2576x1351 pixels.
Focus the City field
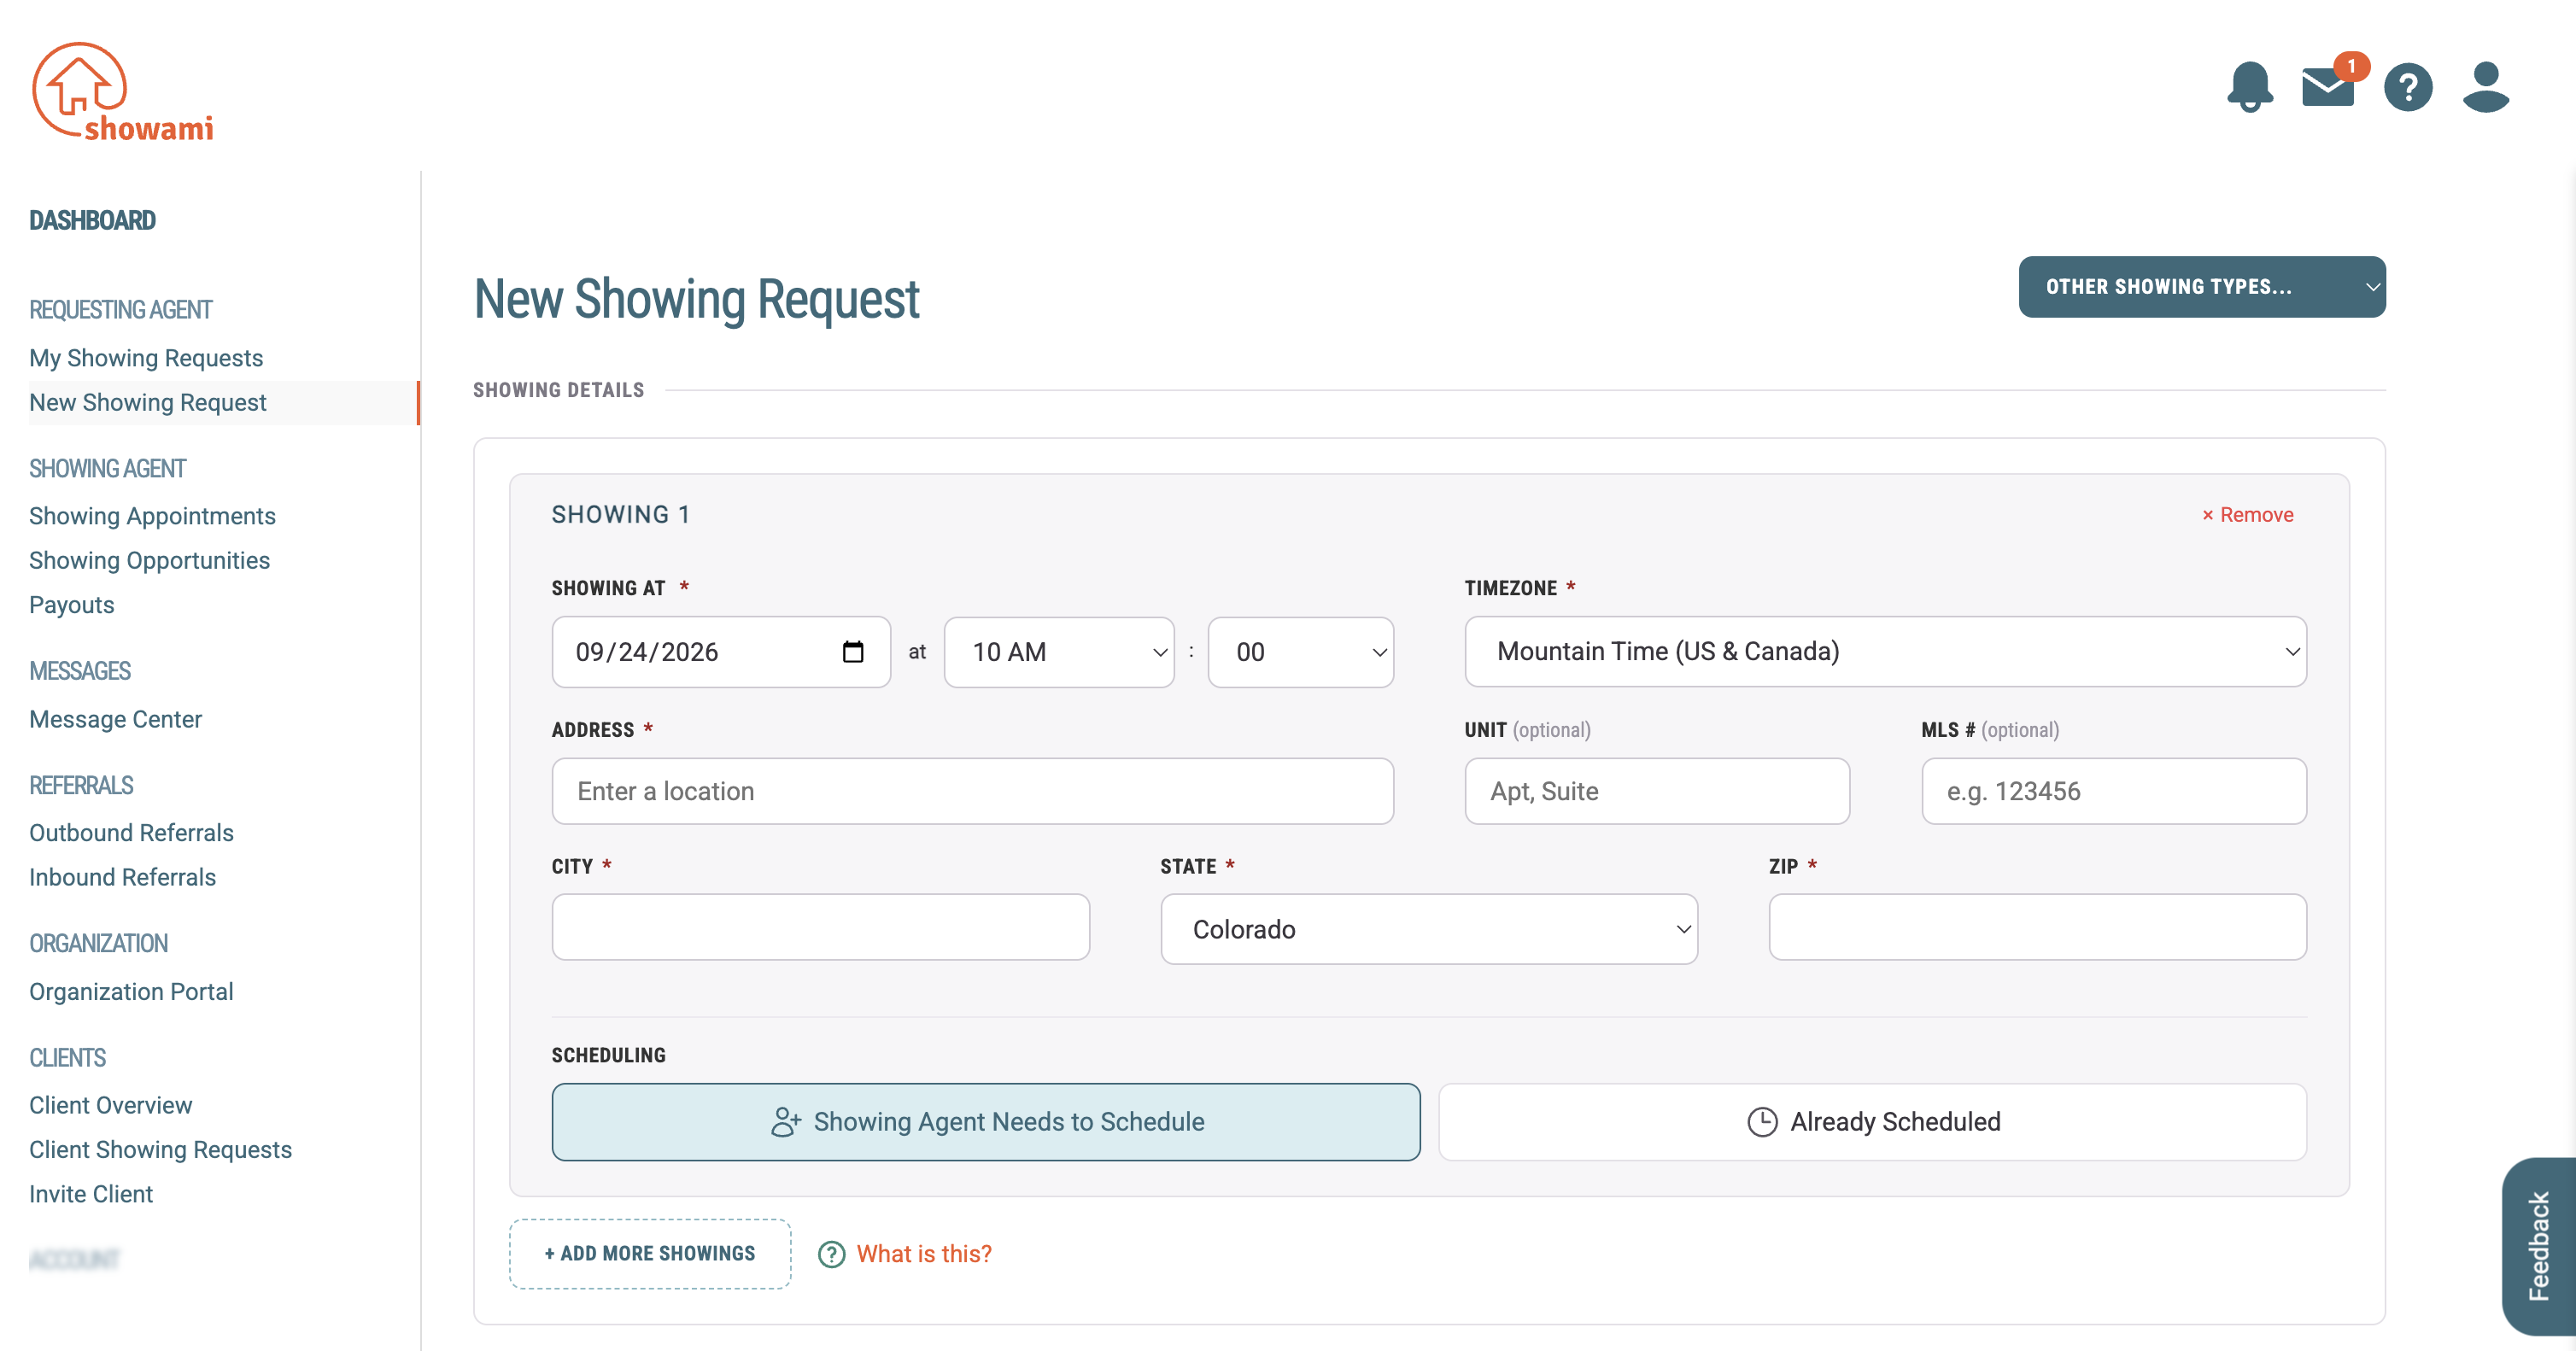click(821, 927)
